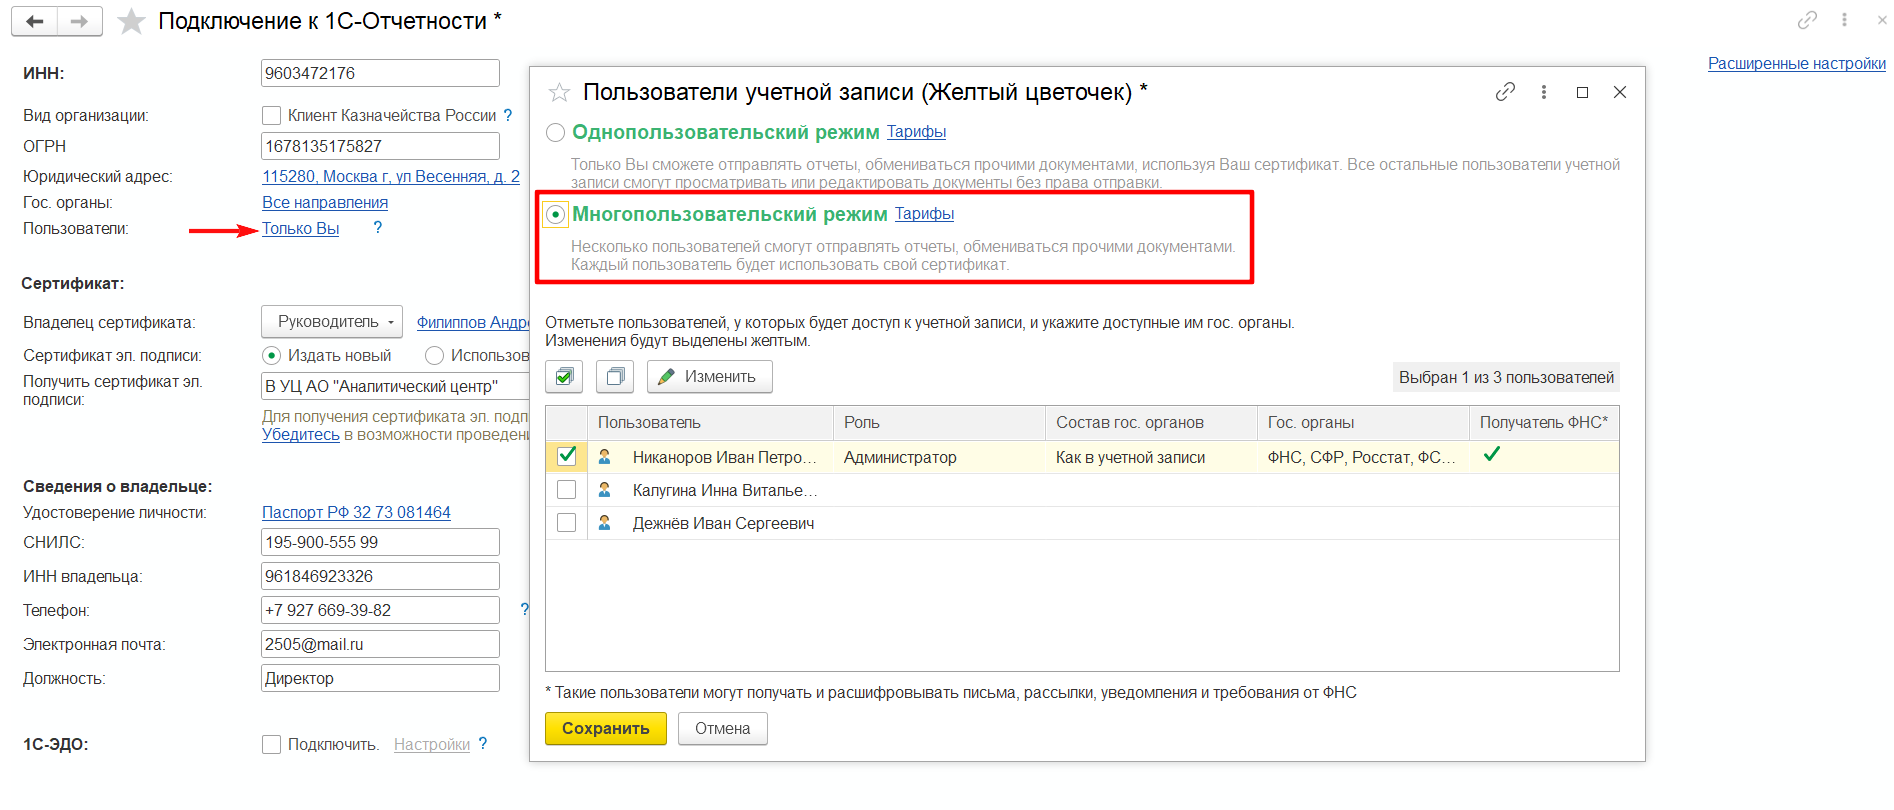Screen dimensions: 1894x810
Task: Open Паспорт РФ 32 73 081464 link
Action: (x=356, y=513)
